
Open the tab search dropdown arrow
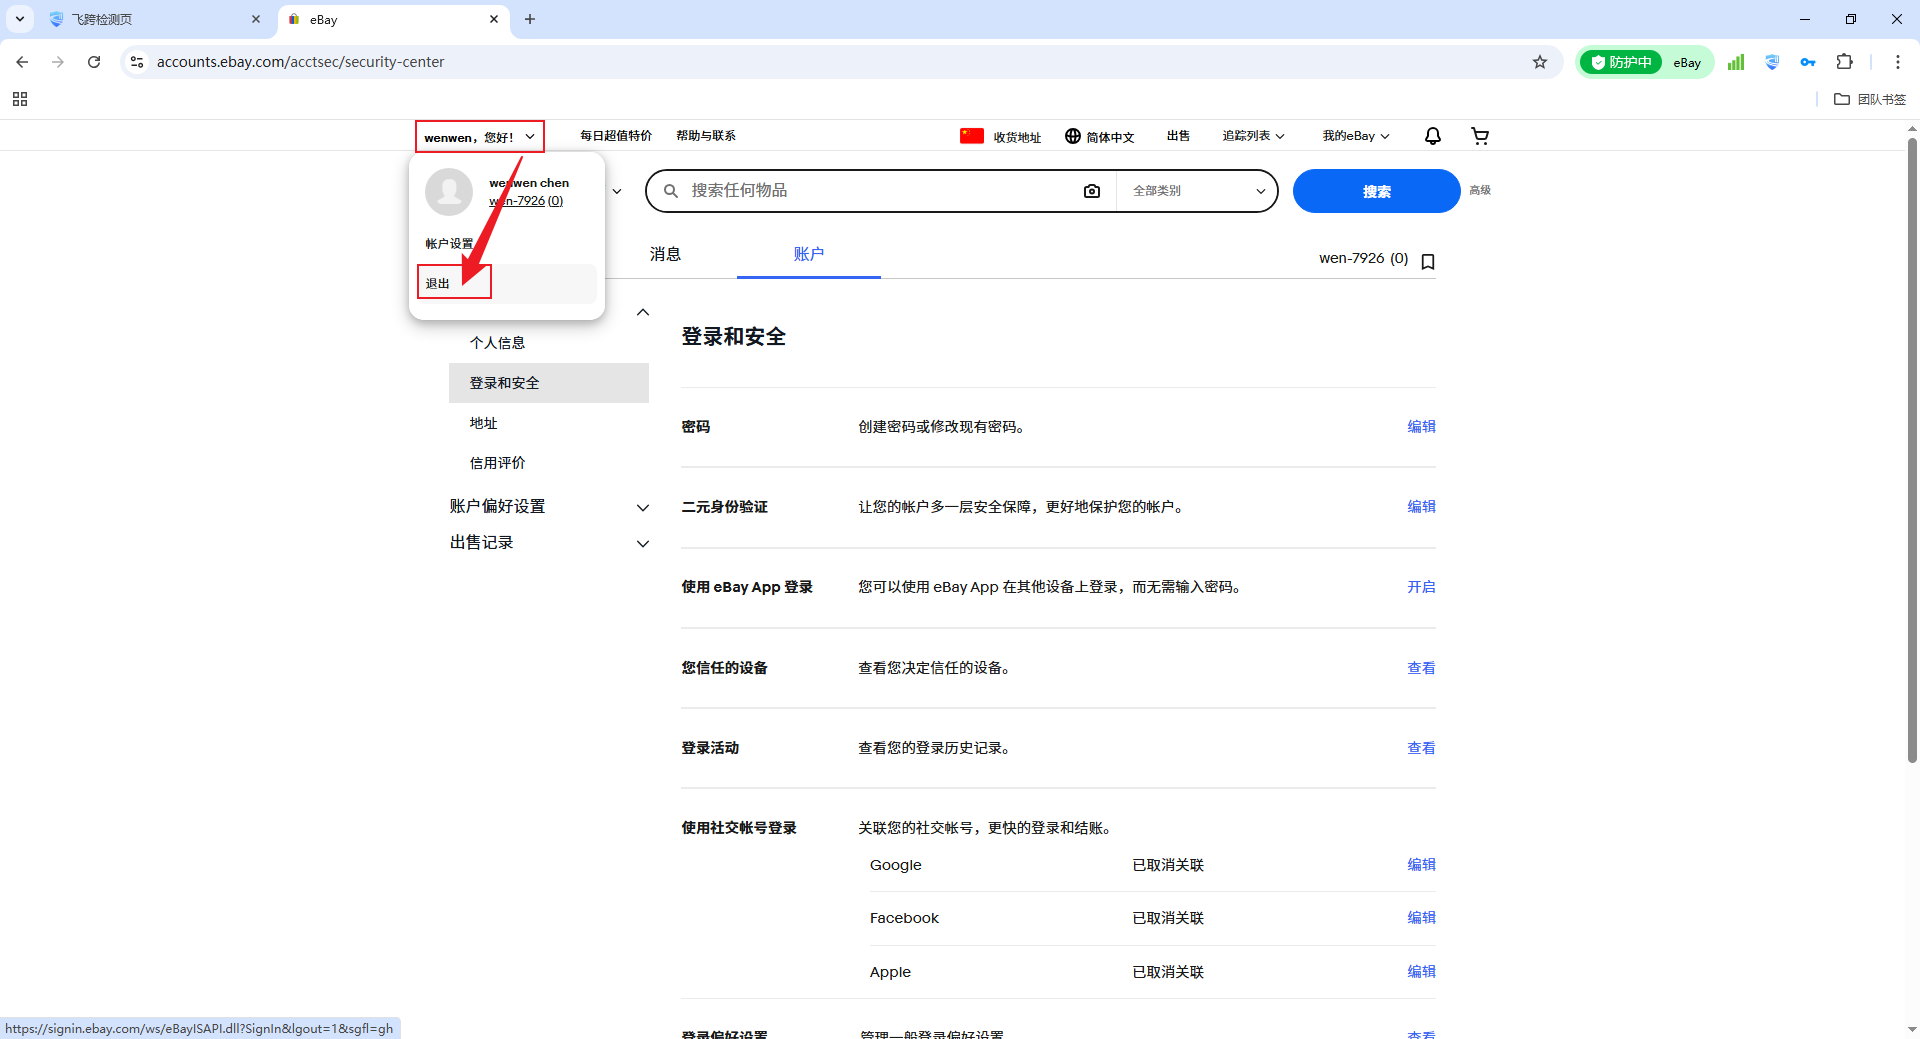pyautogui.click(x=20, y=19)
